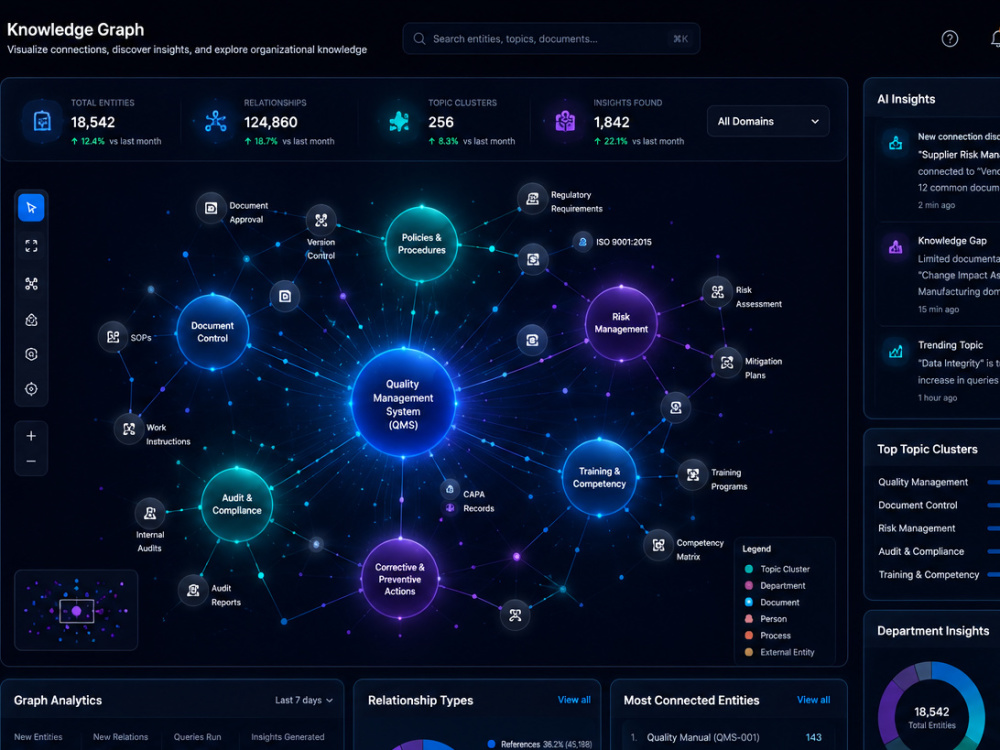This screenshot has height=750, width=1000.
Task: Click the Insights Found stat icon
Action: coord(565,121)
